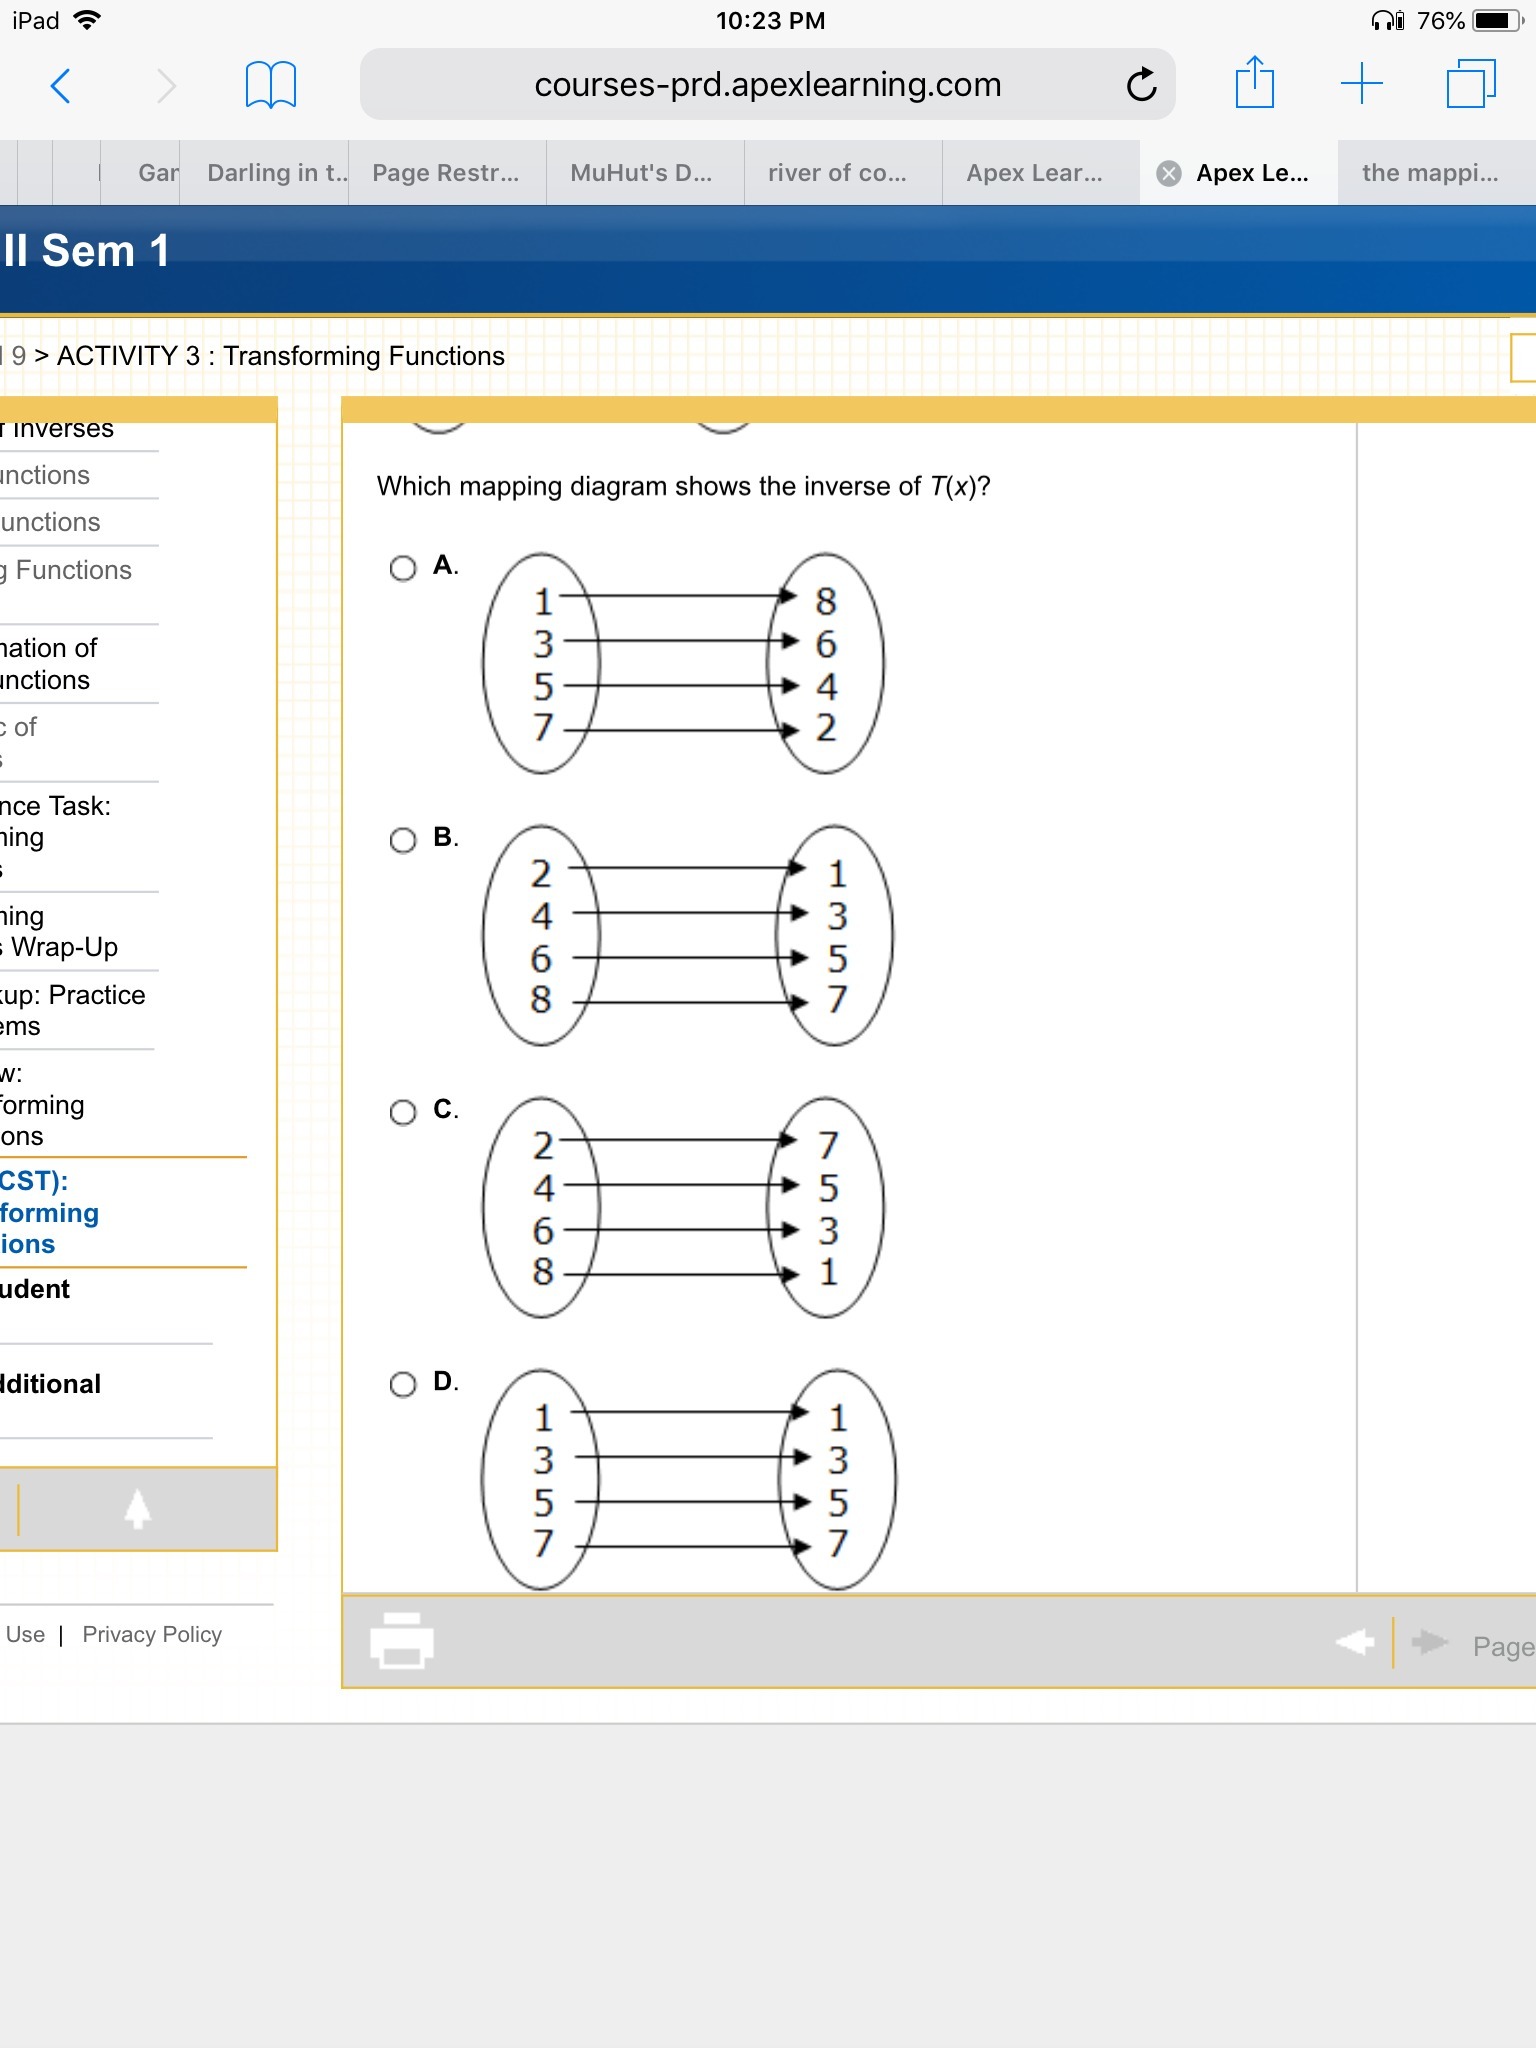Show all tabs overview icon
The image size is (1536, 2048).
(x=1471, y=83)
